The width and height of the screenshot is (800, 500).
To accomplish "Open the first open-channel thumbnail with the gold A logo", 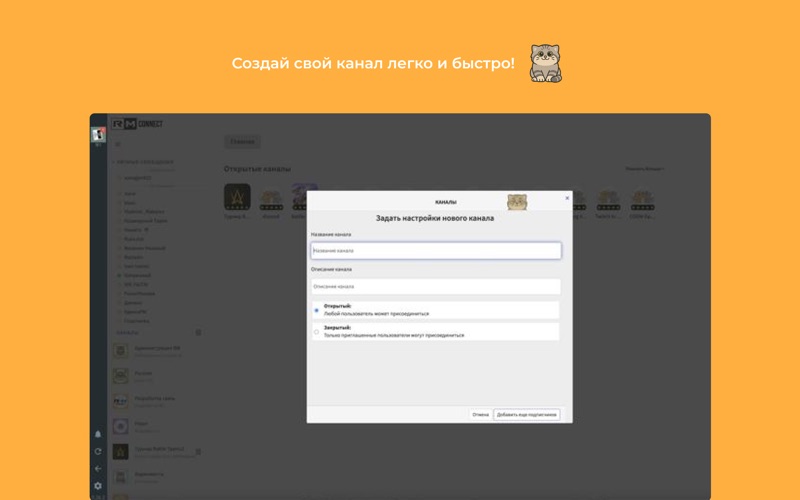I will pyautogui.click(x=237, y=197).
